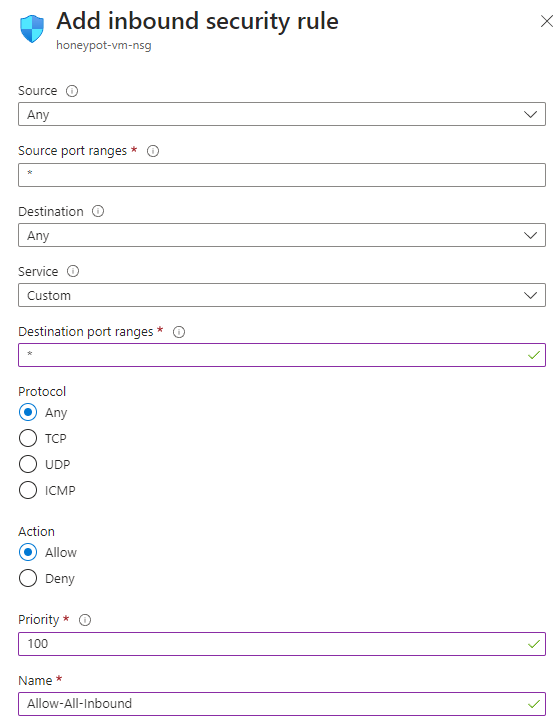Open the Source dropdown

click(282, 114)
